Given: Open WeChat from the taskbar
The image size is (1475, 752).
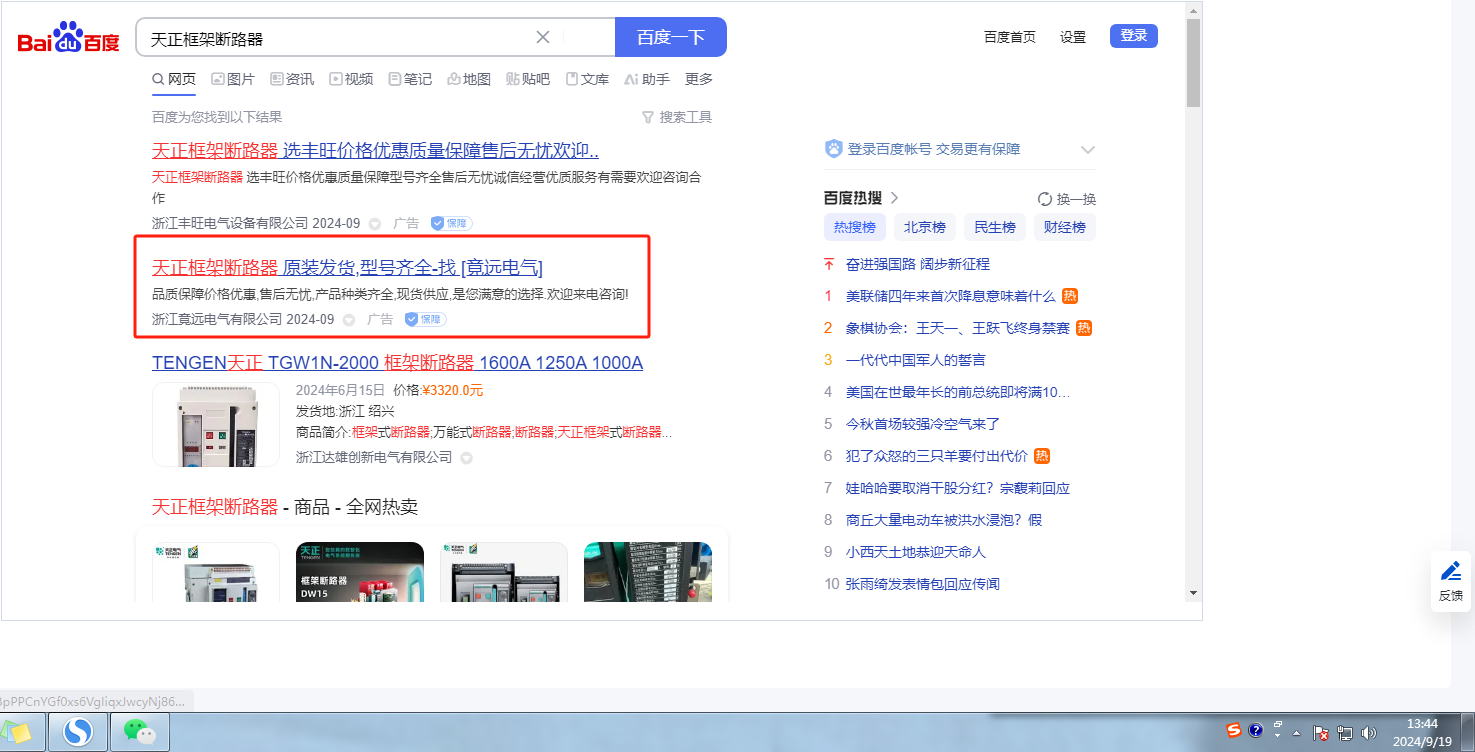Looking at the screenshot, I should 139,733.
